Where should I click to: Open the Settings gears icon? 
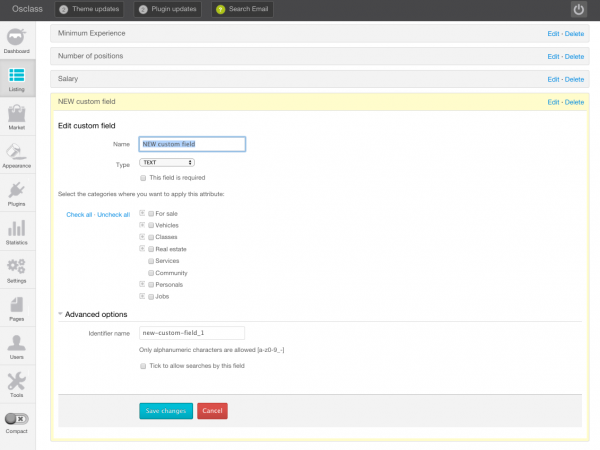[x=17, y=269]
